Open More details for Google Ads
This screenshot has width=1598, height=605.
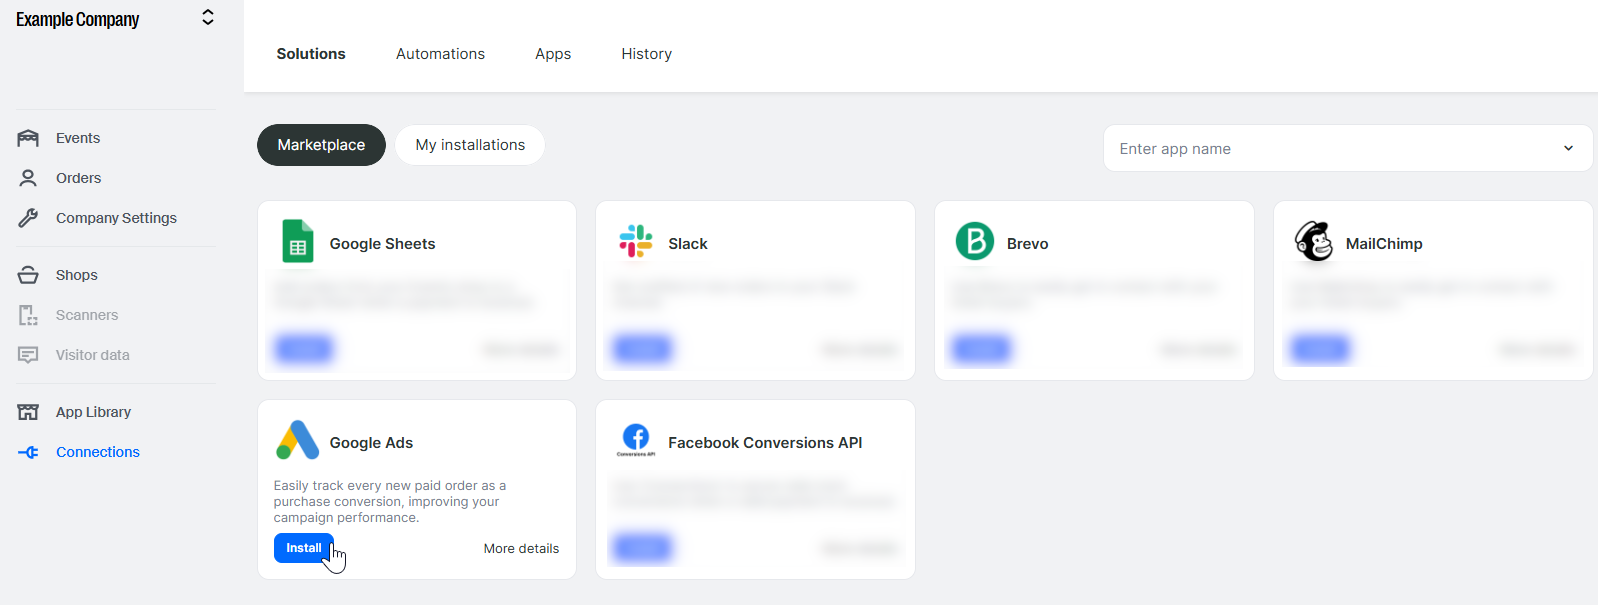[521, 549]
